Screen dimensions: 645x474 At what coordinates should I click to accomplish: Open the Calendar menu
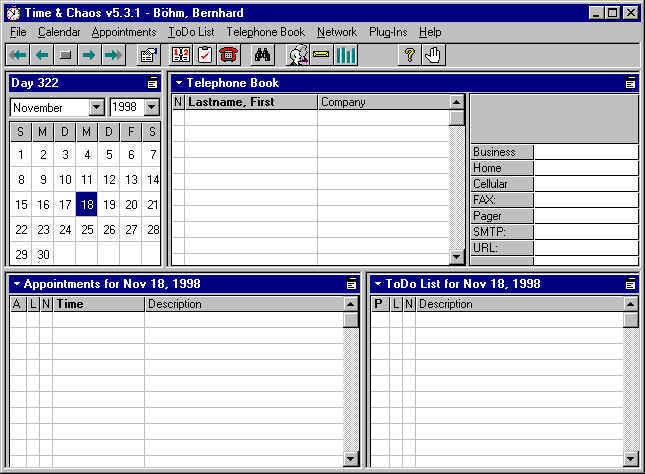coord(59,32)
